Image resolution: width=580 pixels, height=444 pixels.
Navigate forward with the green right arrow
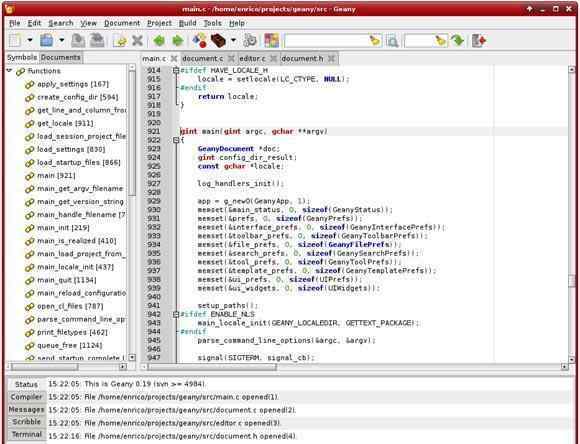click(178, 40)
